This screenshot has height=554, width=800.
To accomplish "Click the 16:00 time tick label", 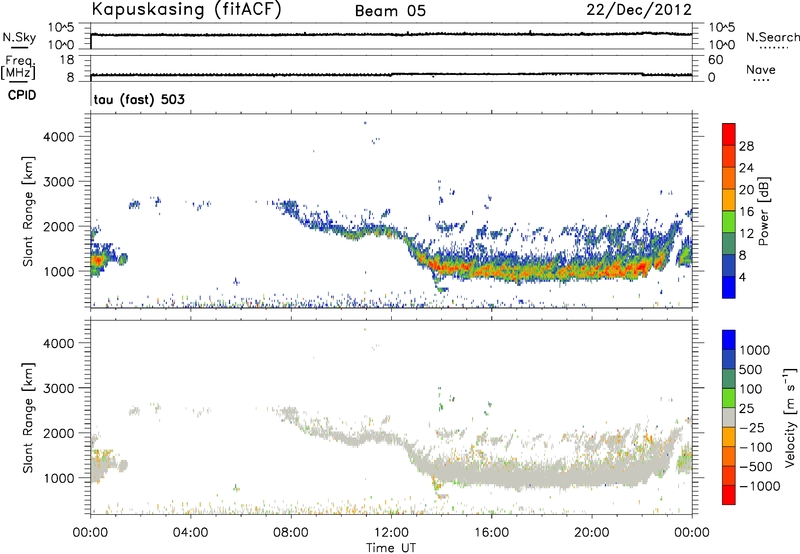I will point(491,533).
